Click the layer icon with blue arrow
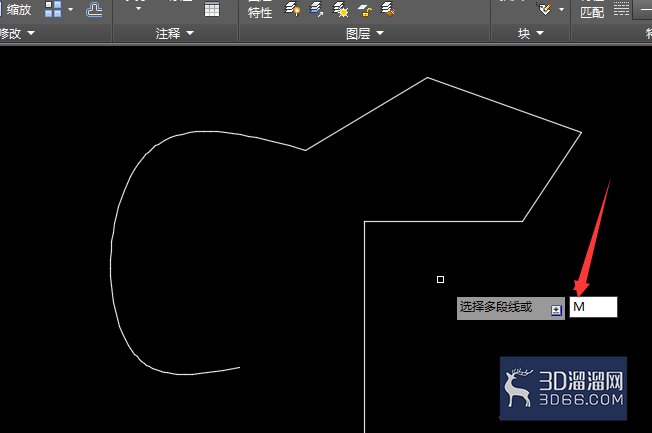652x433 pixels. point(317,9)
